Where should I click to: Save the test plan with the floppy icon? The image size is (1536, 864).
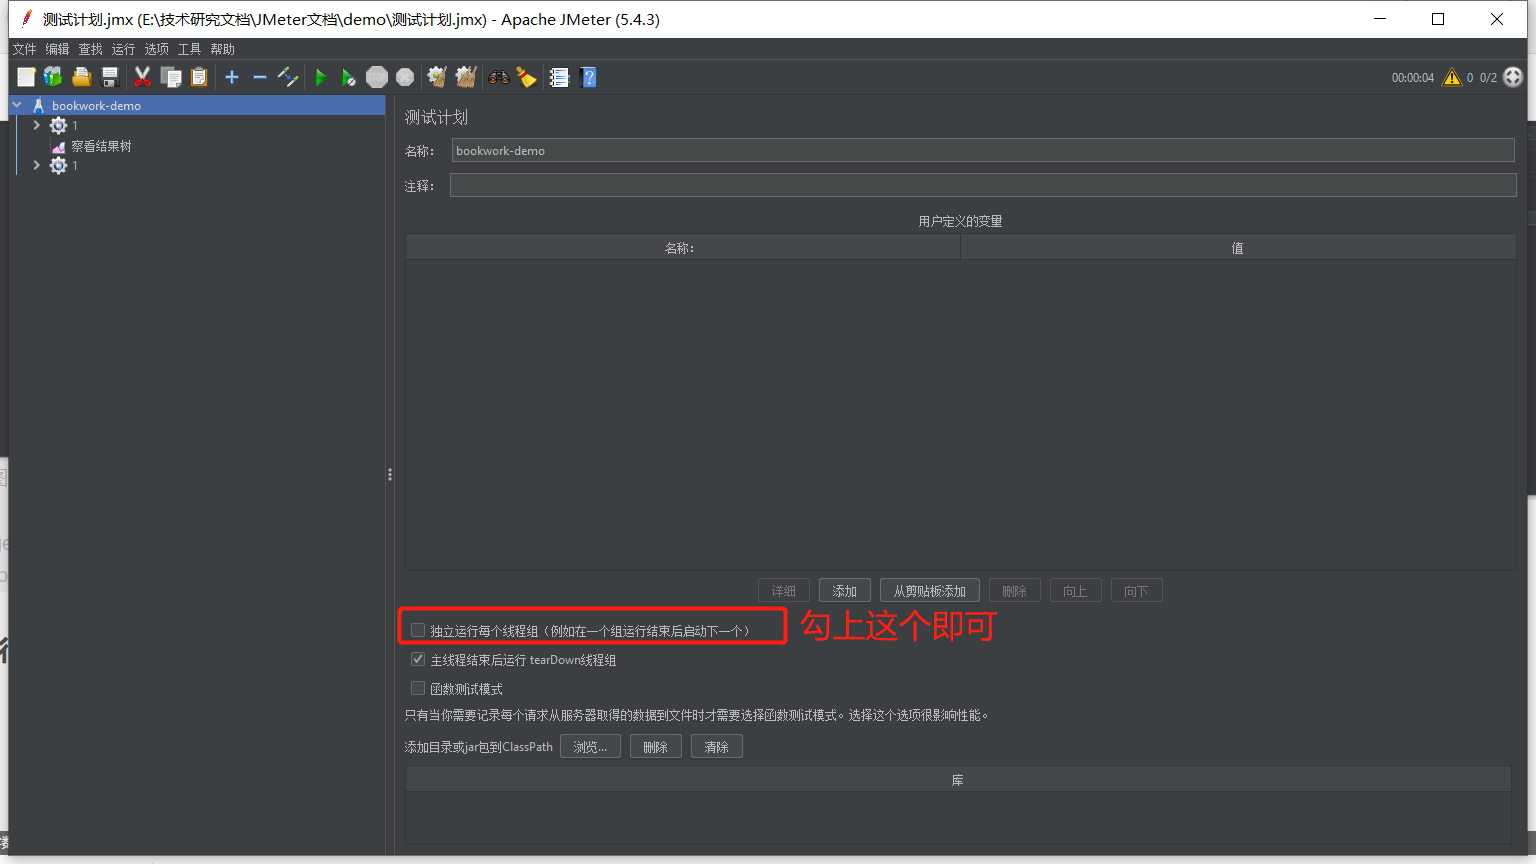[x=110, y=77]
